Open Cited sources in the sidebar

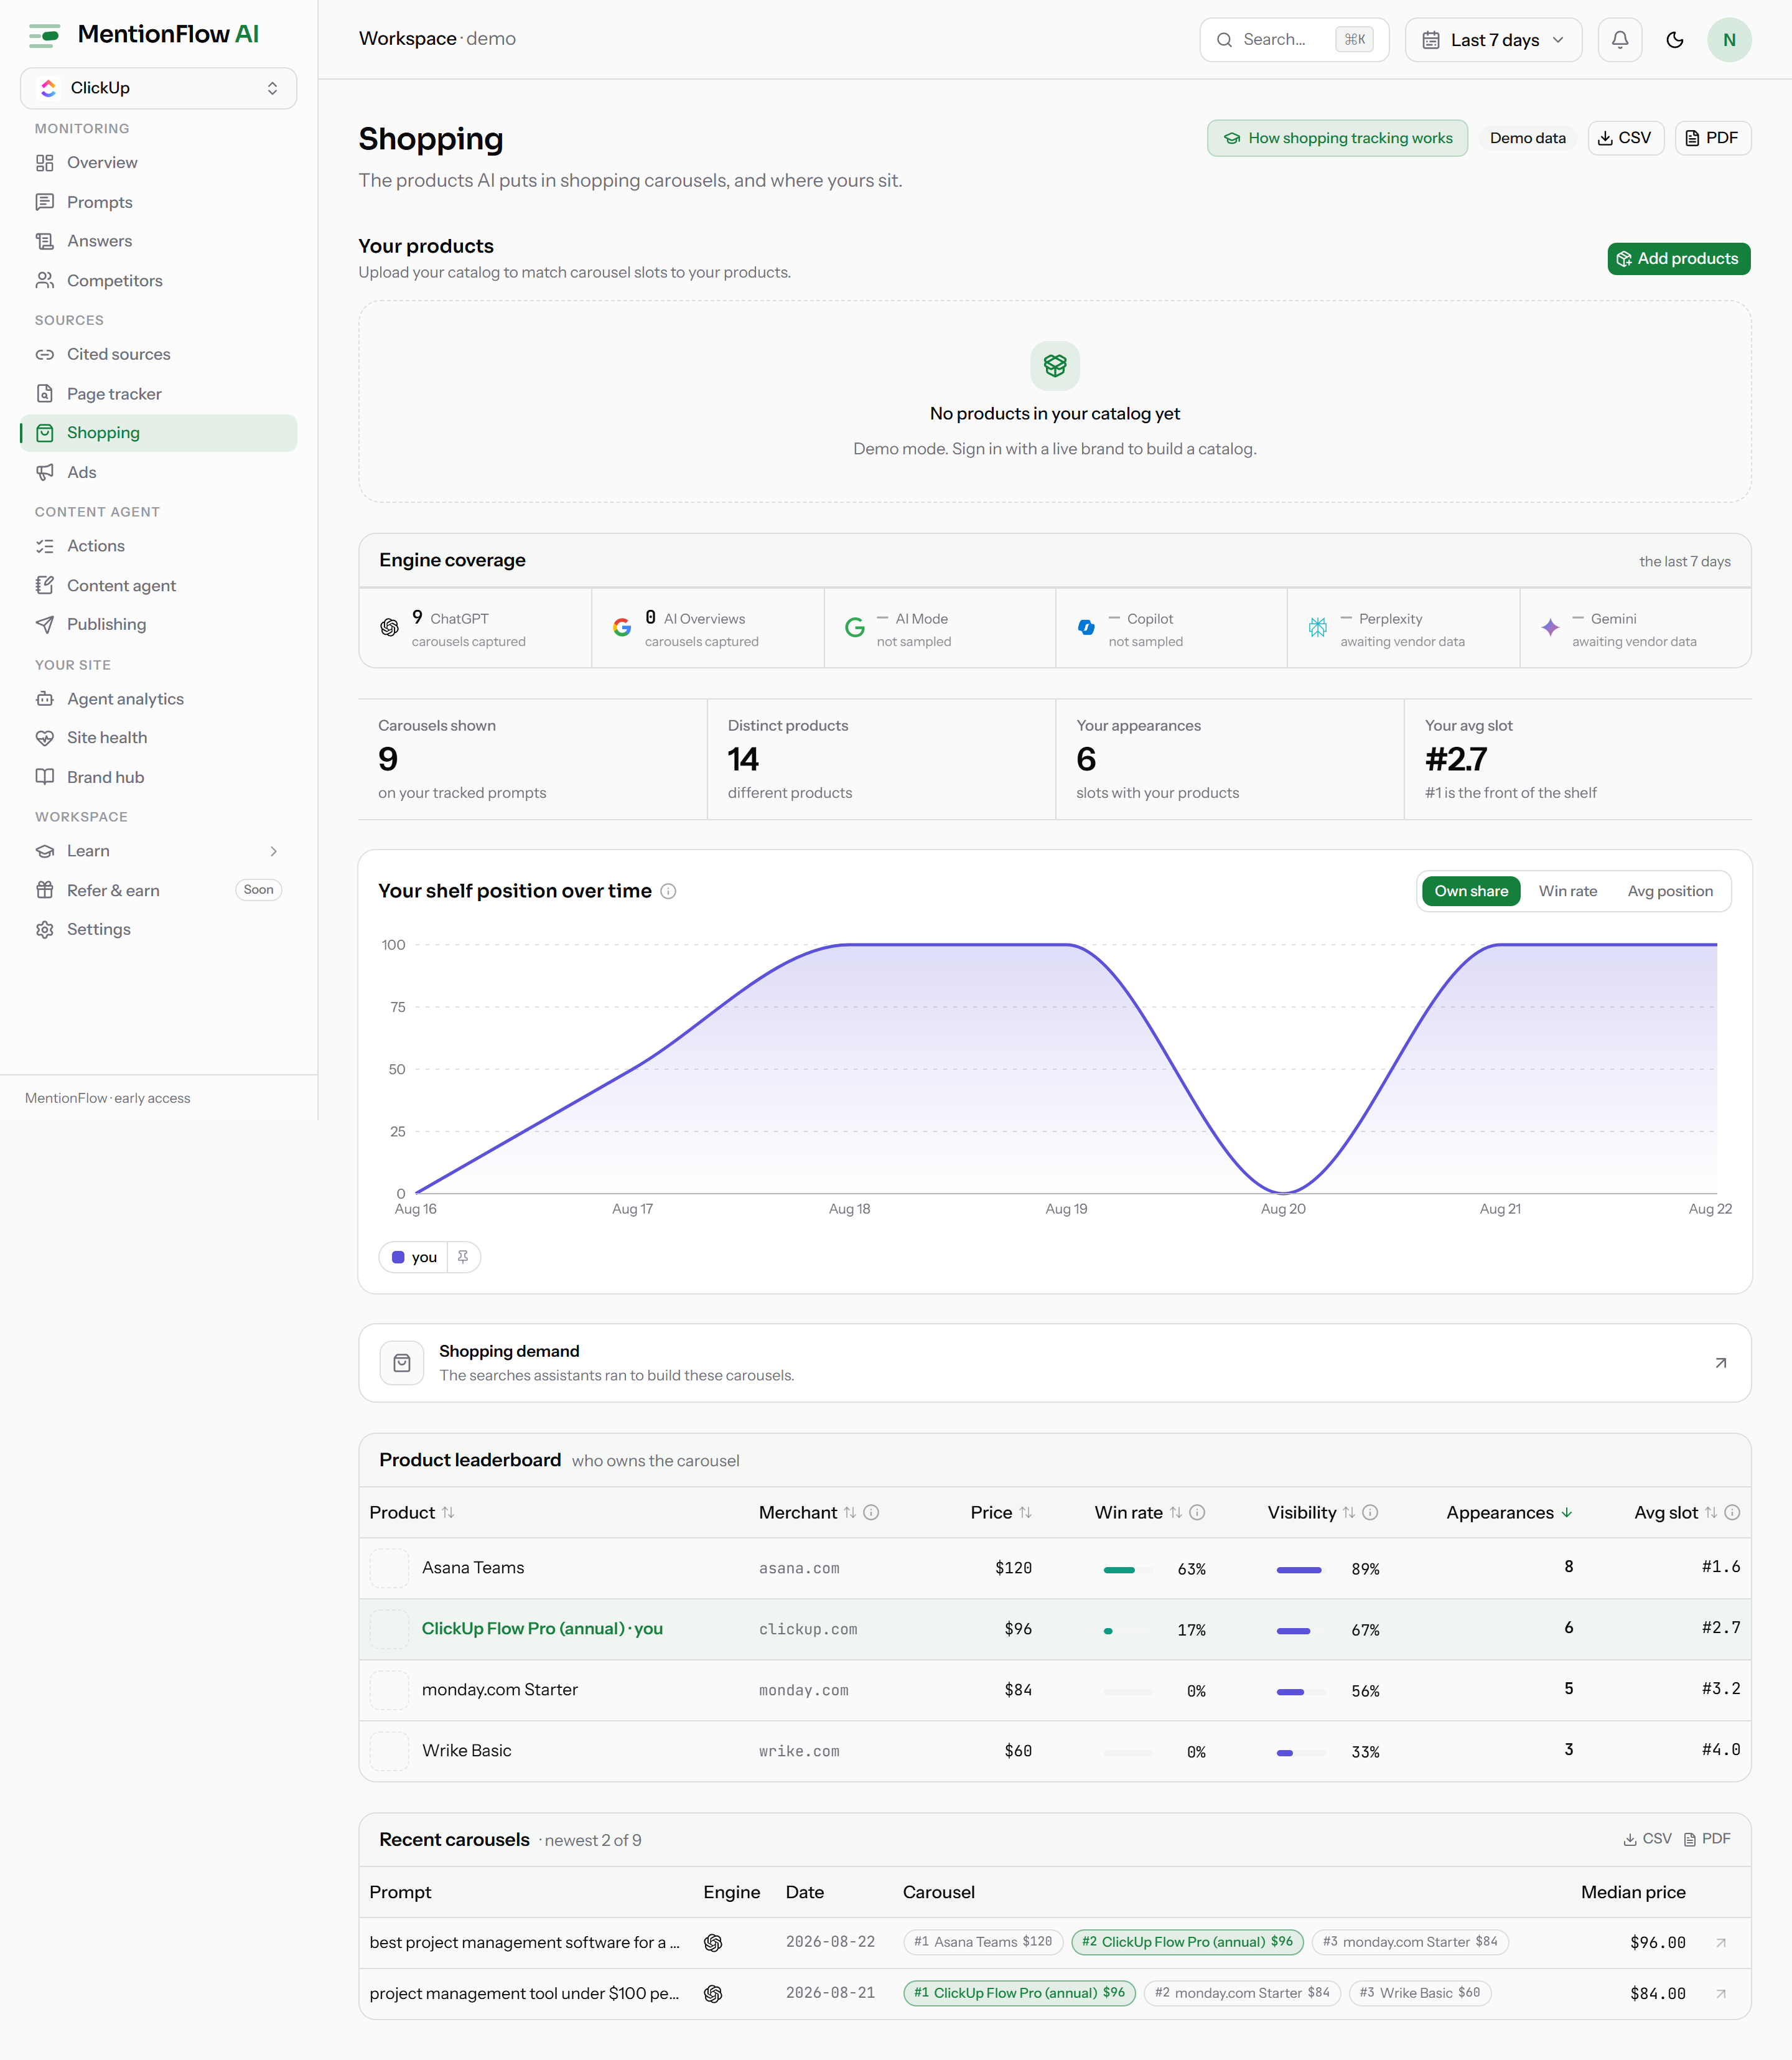tap(158, 354)
